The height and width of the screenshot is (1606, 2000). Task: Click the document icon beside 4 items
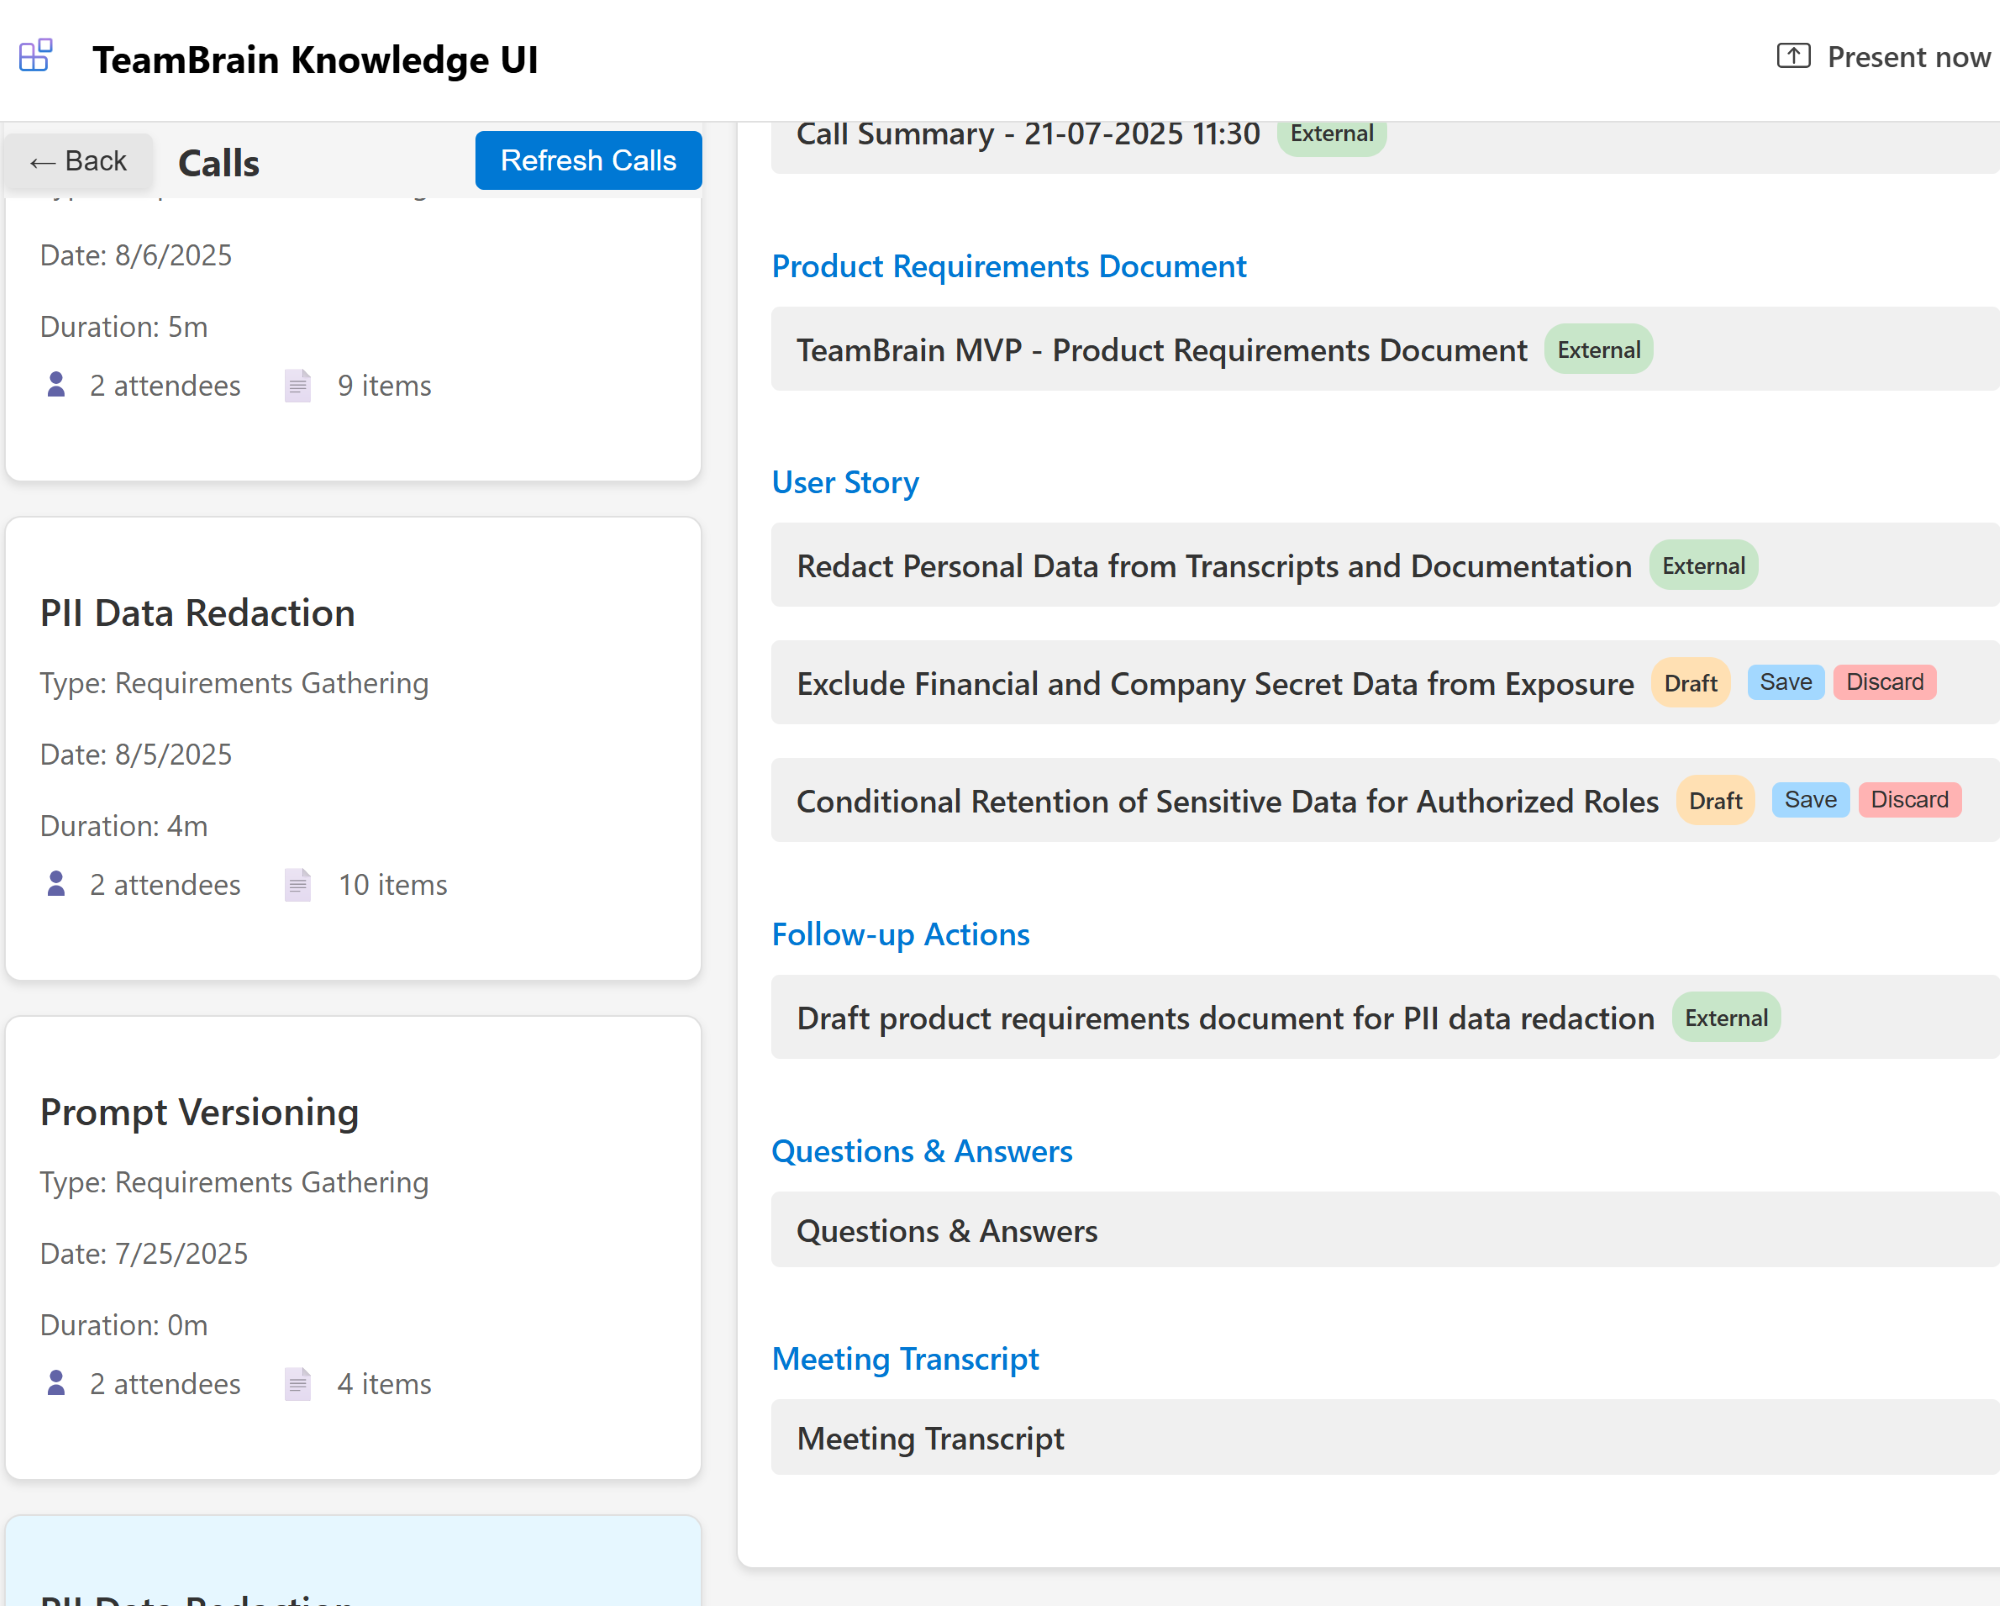tap(298, 1383)
